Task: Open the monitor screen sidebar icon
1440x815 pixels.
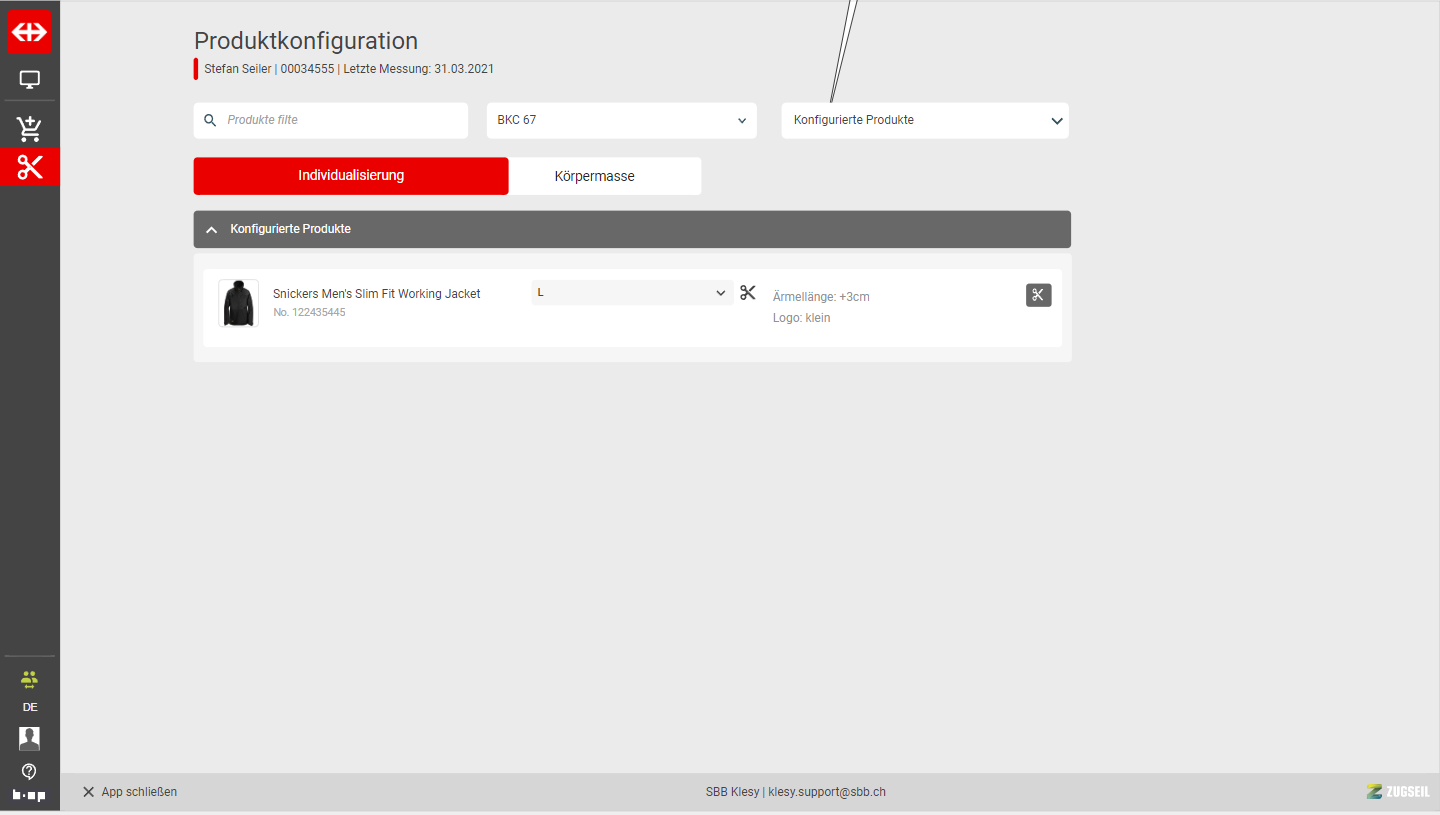Action: click(30, 80)
